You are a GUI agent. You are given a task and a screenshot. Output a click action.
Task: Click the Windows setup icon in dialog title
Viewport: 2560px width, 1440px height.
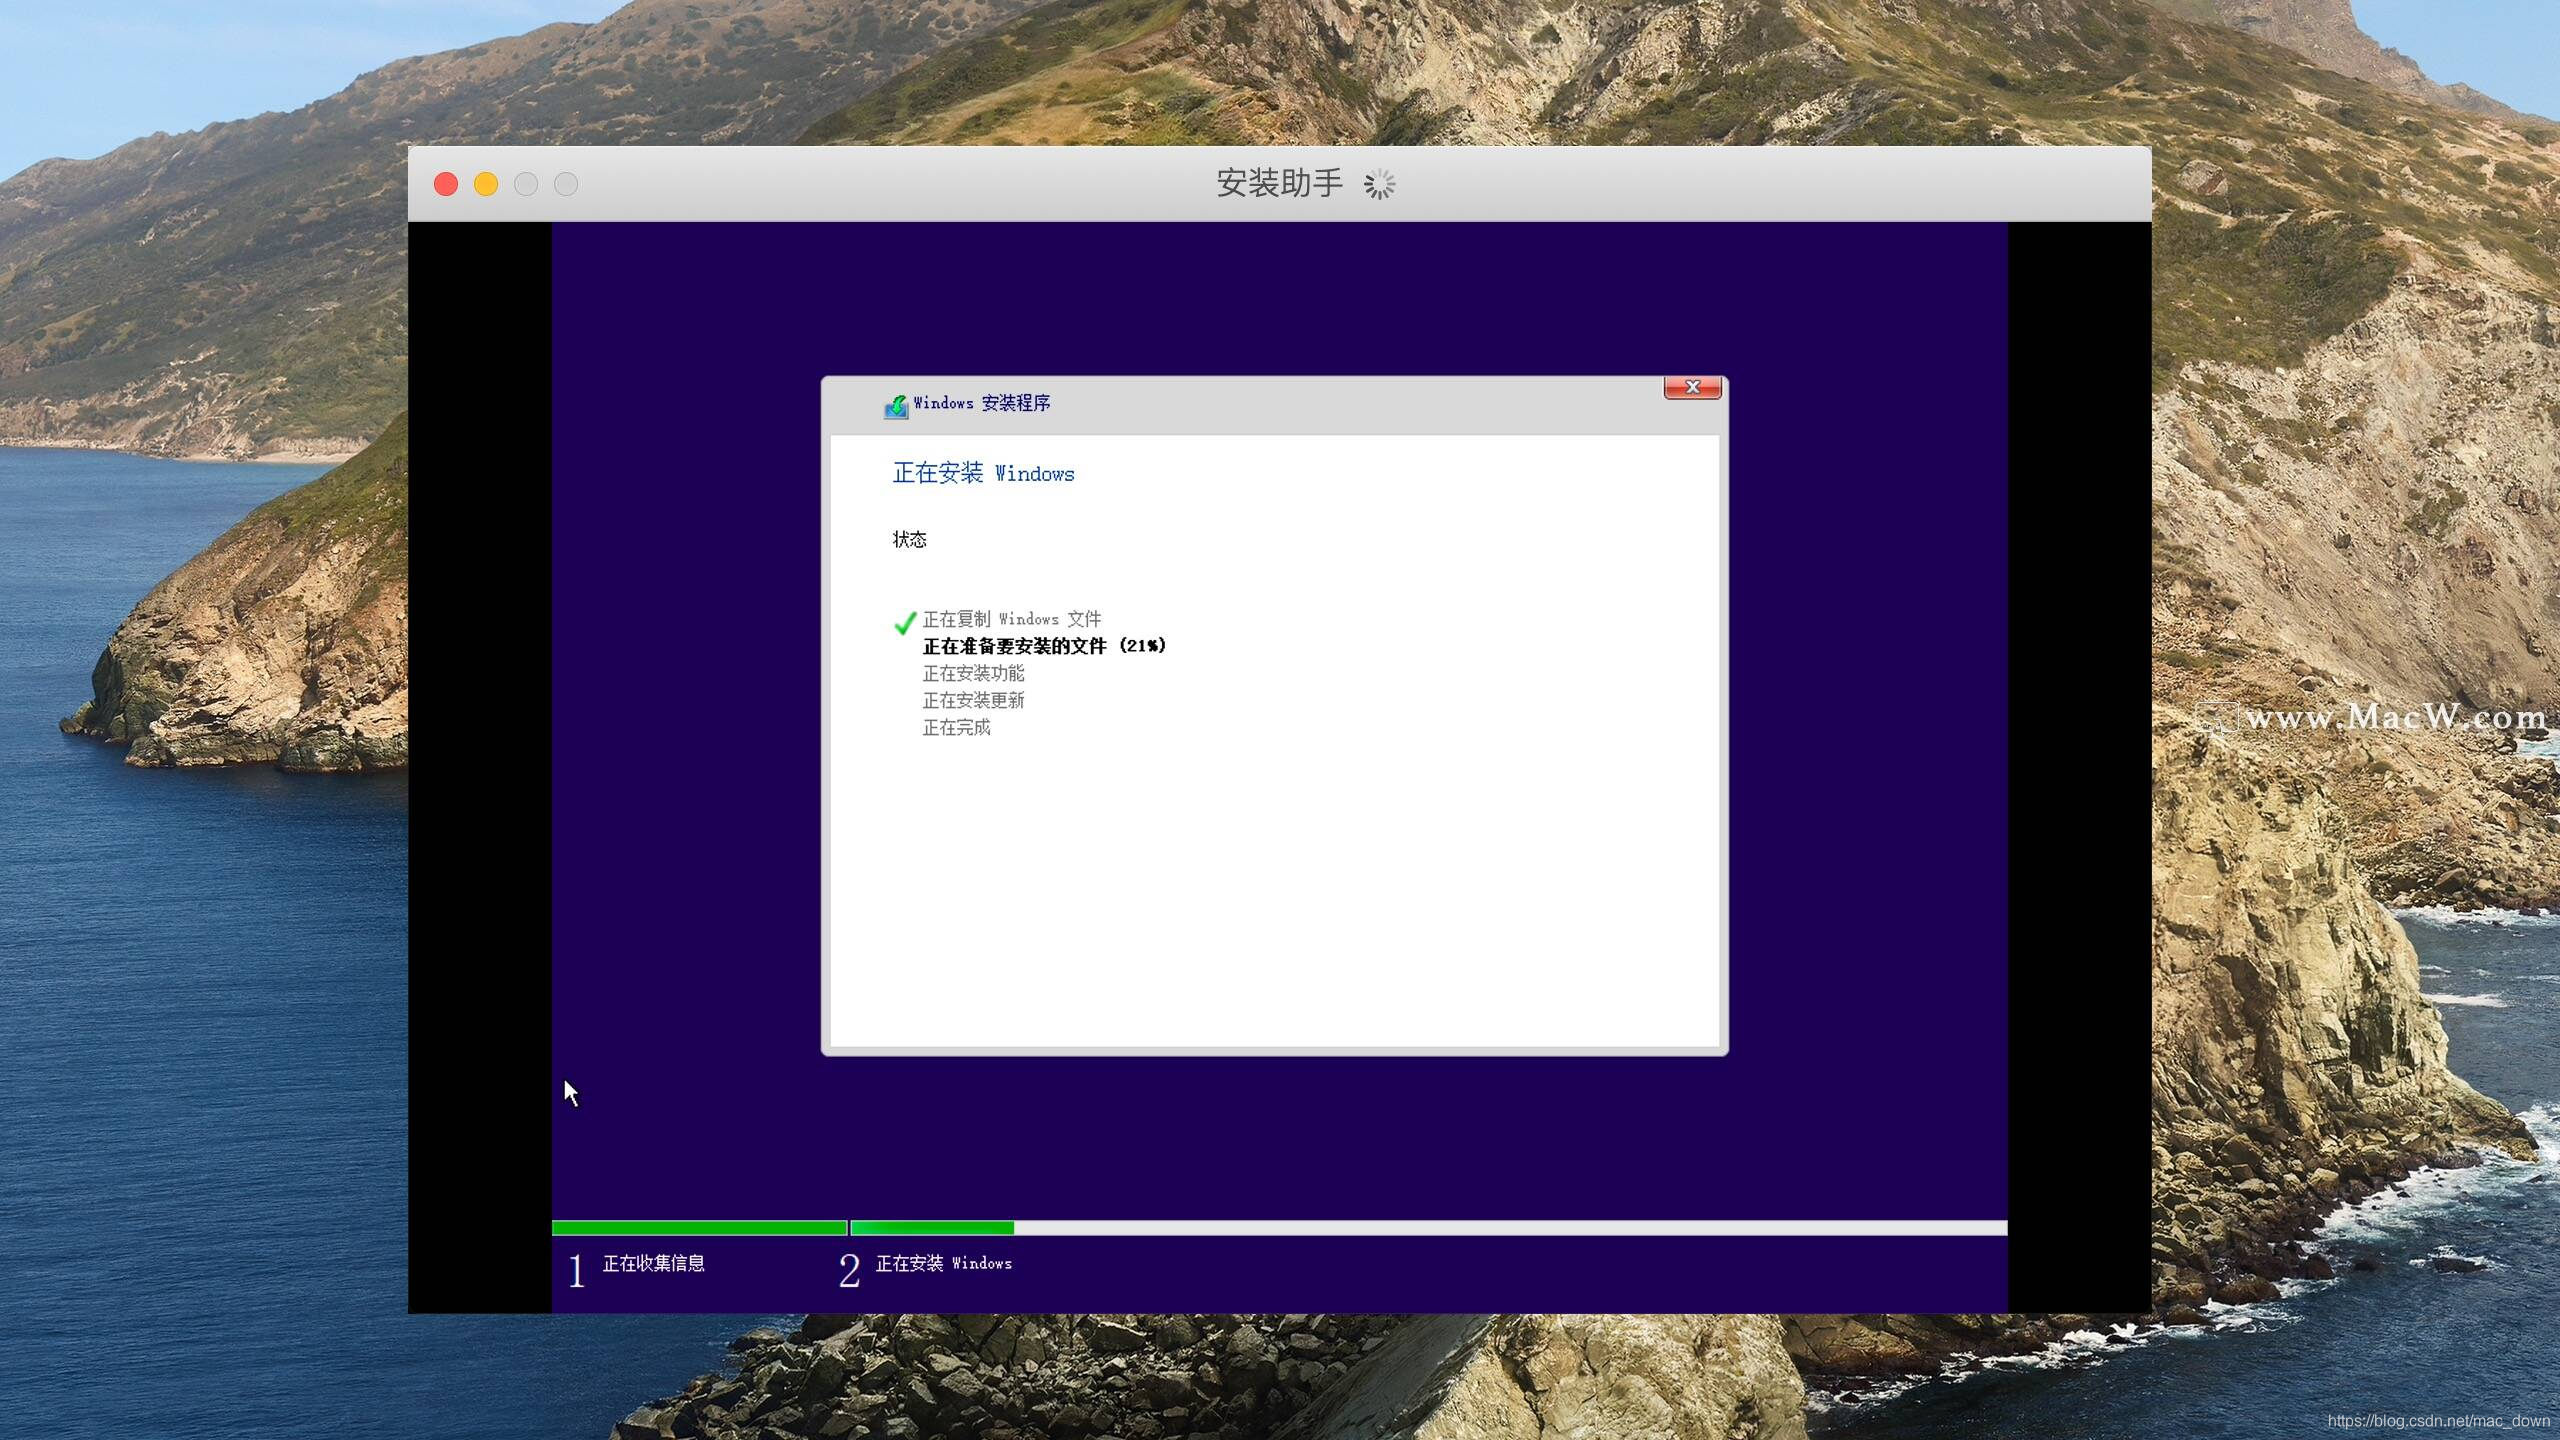click(x=896, y=406)
